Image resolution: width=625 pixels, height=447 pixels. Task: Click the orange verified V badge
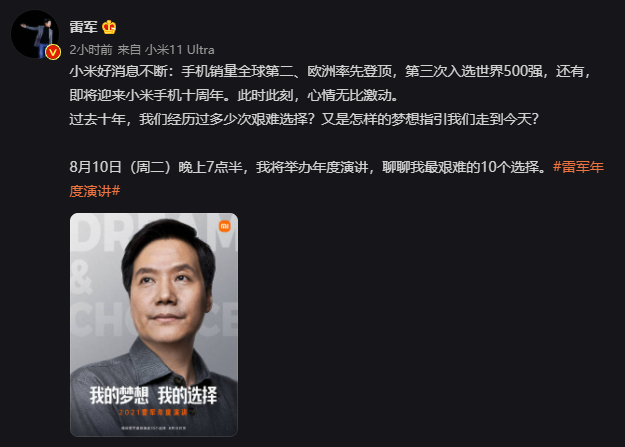[x=53, y=52]
